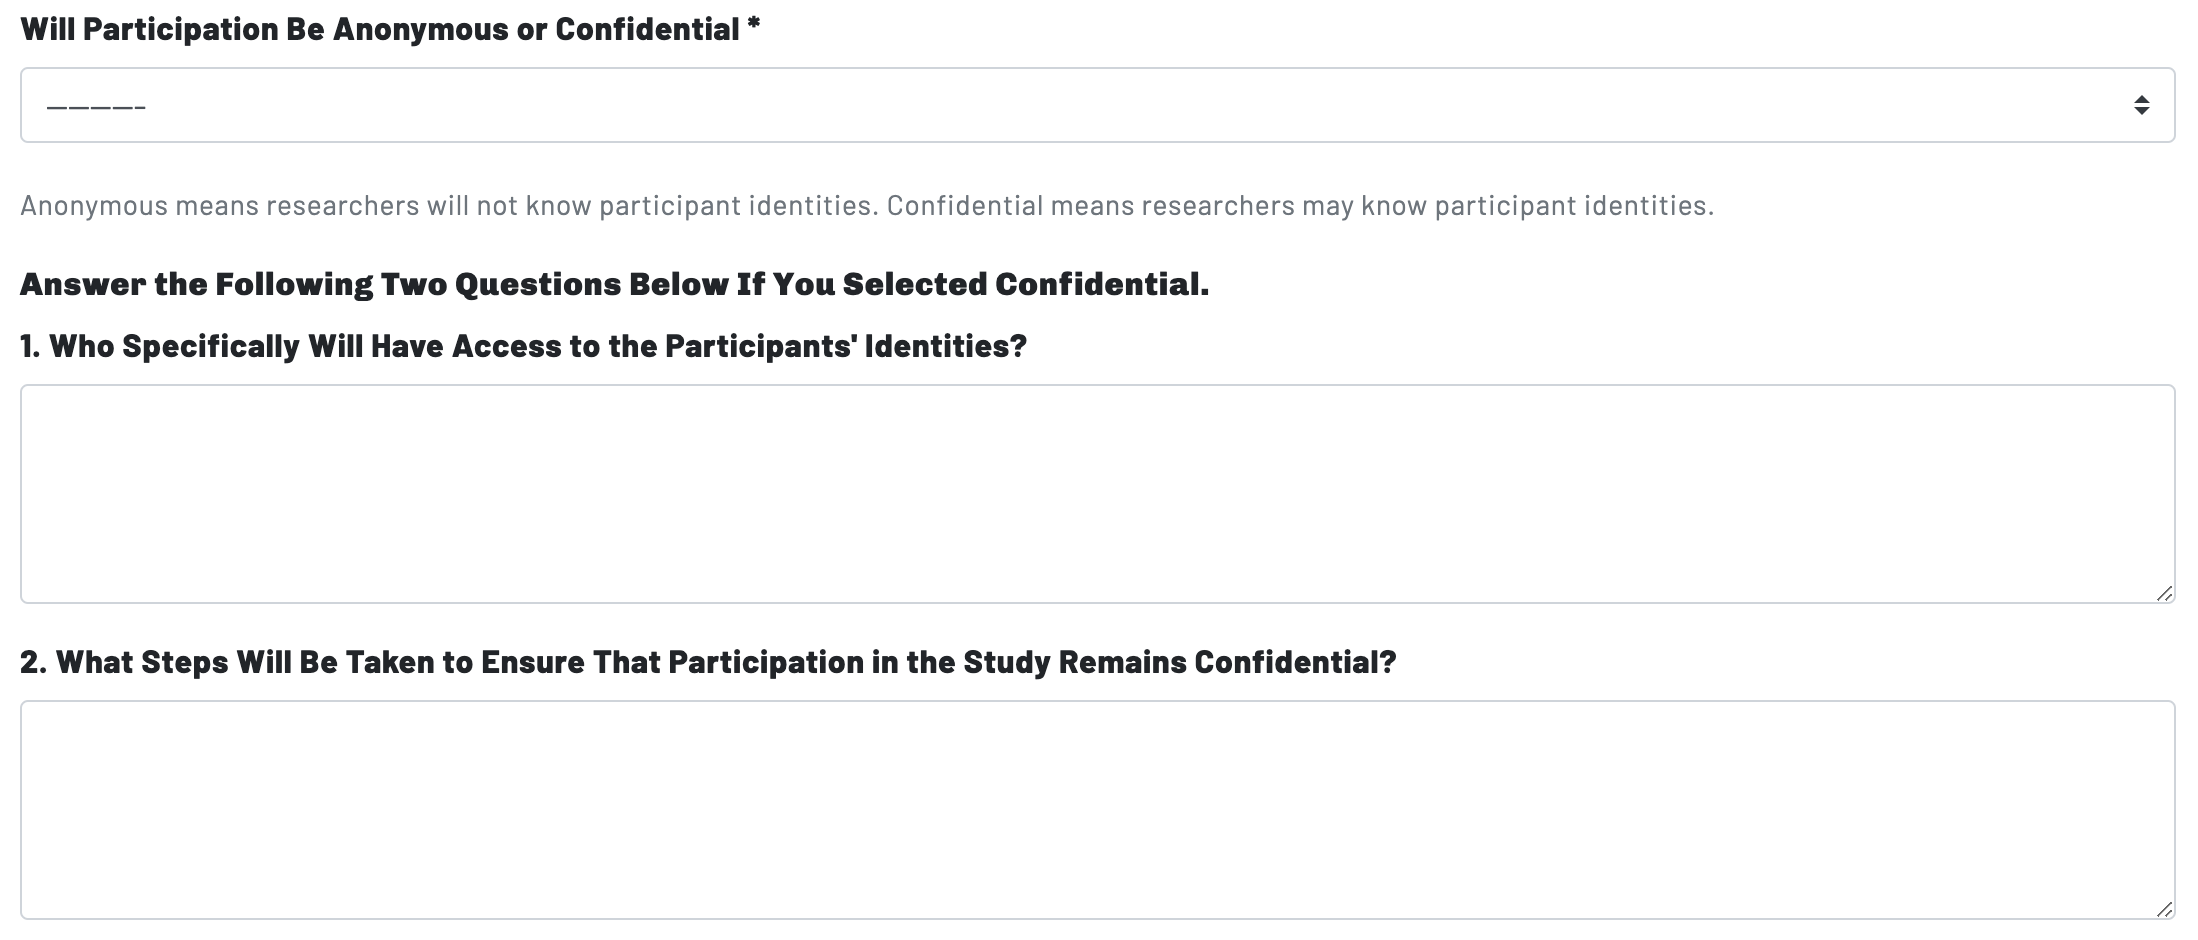Click the "Will Participation Be Anonymous or Confidential" label

tap(380, 29)
